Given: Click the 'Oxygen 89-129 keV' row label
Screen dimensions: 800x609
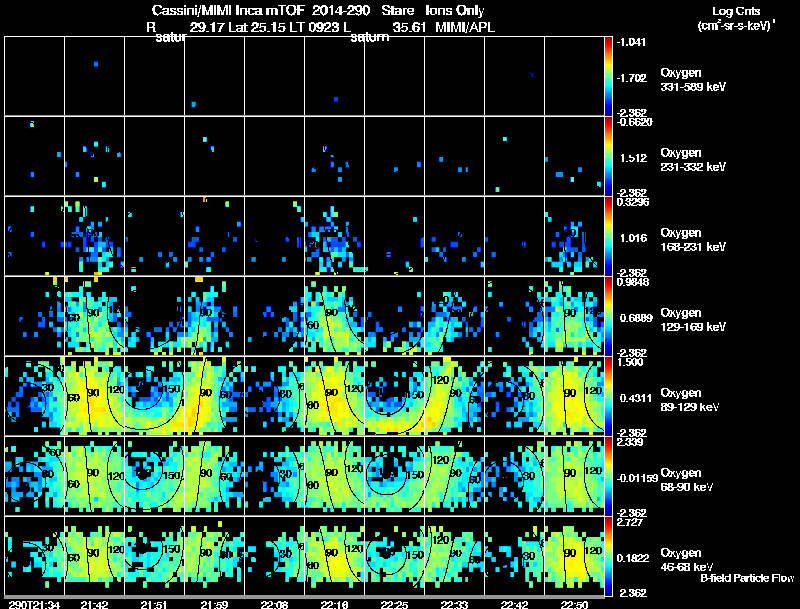Looking at the screenshot, I should [x=690, y=400].
